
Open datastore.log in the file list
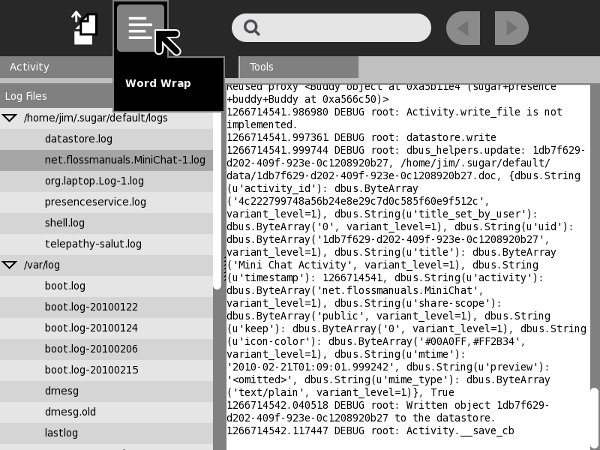point(79,139)
